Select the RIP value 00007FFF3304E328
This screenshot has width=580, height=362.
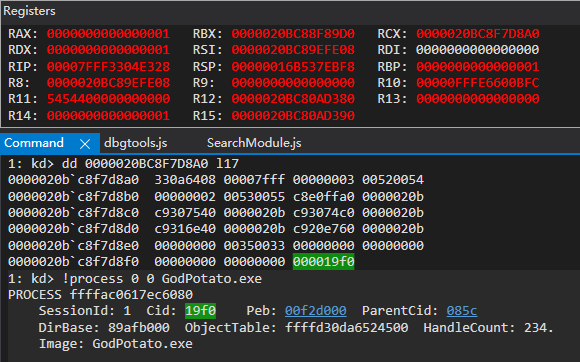pos(108,67)
